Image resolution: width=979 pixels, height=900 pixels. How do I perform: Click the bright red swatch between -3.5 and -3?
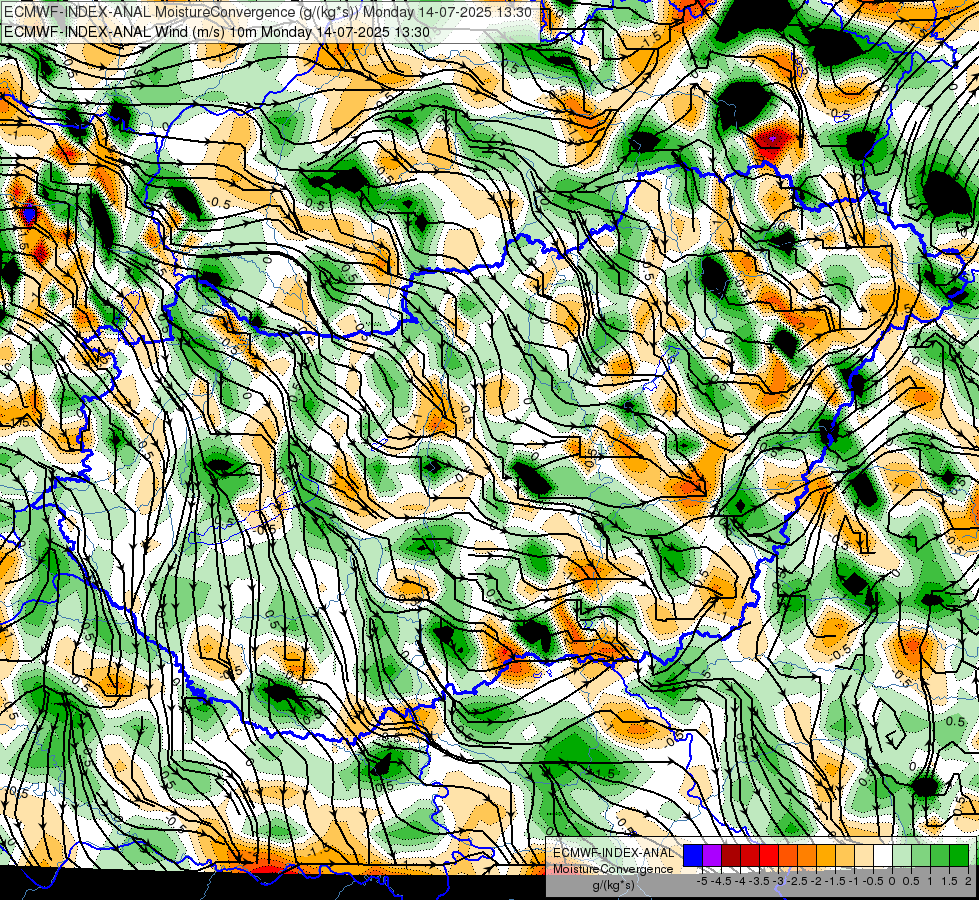[769, 855]
